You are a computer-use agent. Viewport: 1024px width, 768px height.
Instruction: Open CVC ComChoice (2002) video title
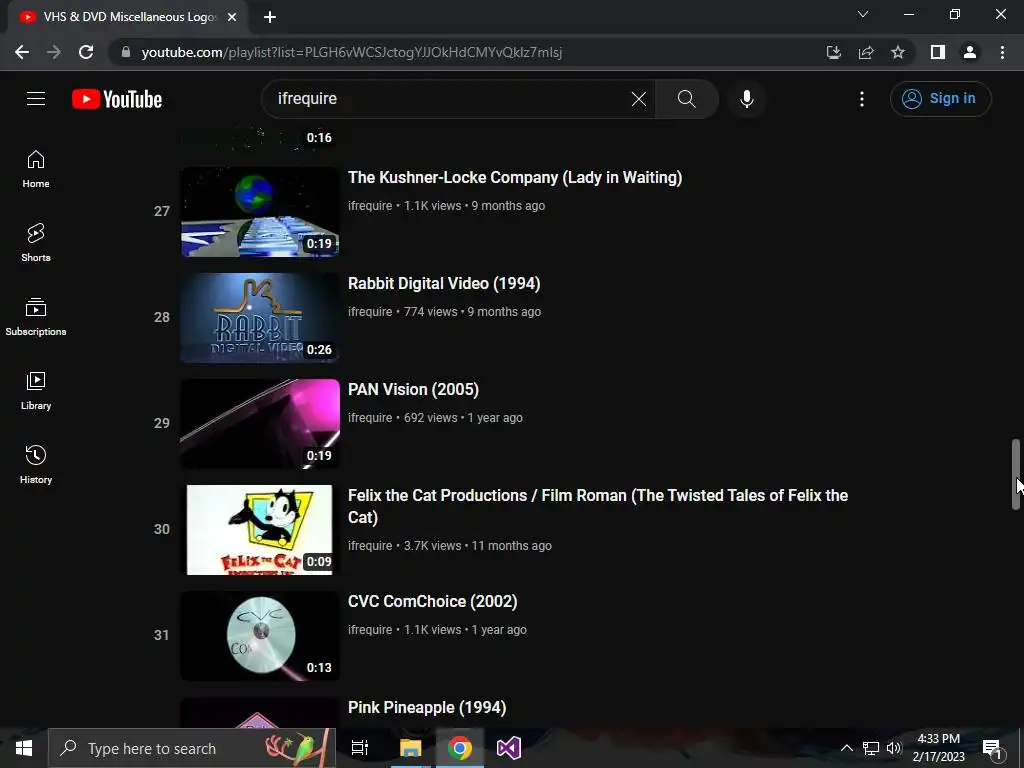pos(432,601)
